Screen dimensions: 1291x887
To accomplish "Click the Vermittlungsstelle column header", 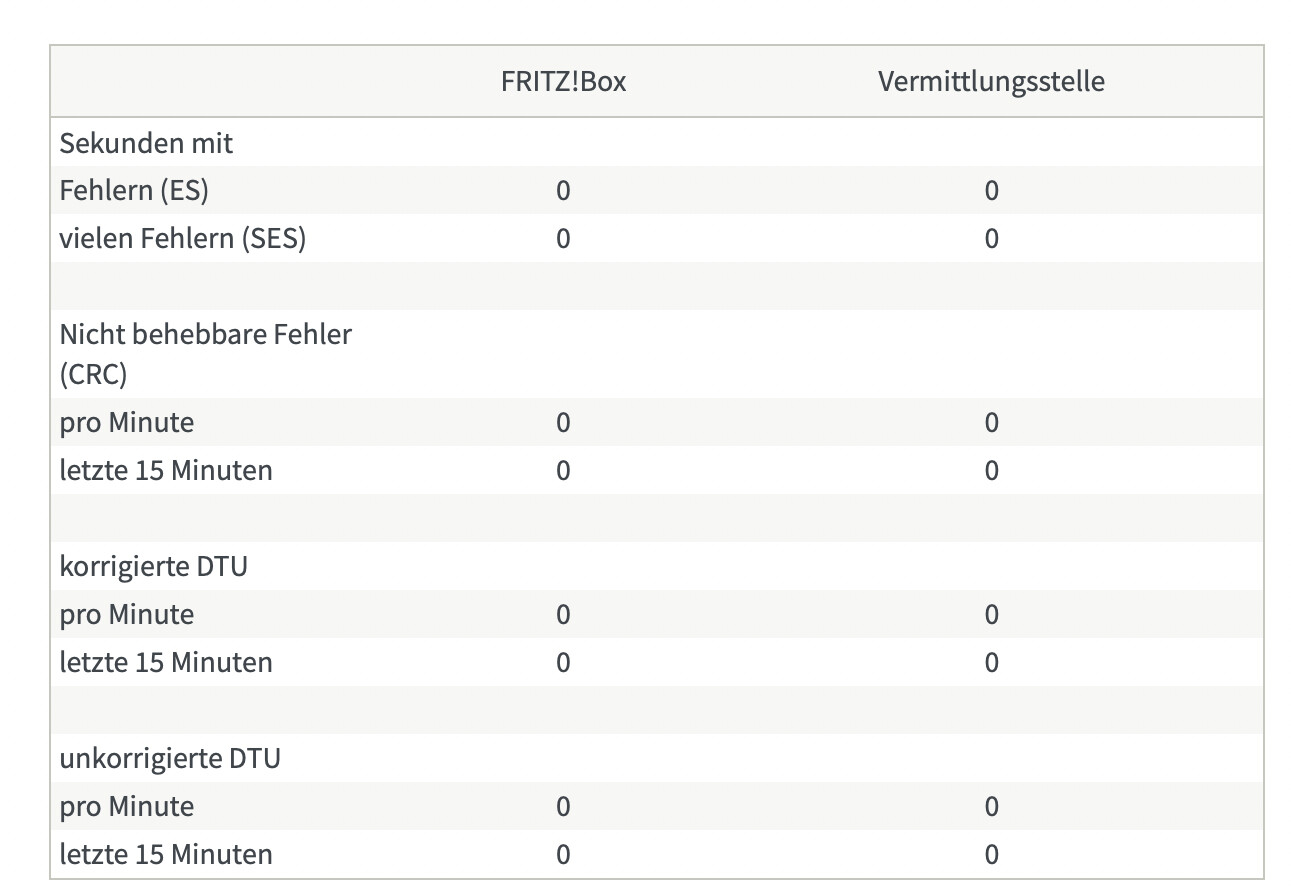I will point(991,81).
